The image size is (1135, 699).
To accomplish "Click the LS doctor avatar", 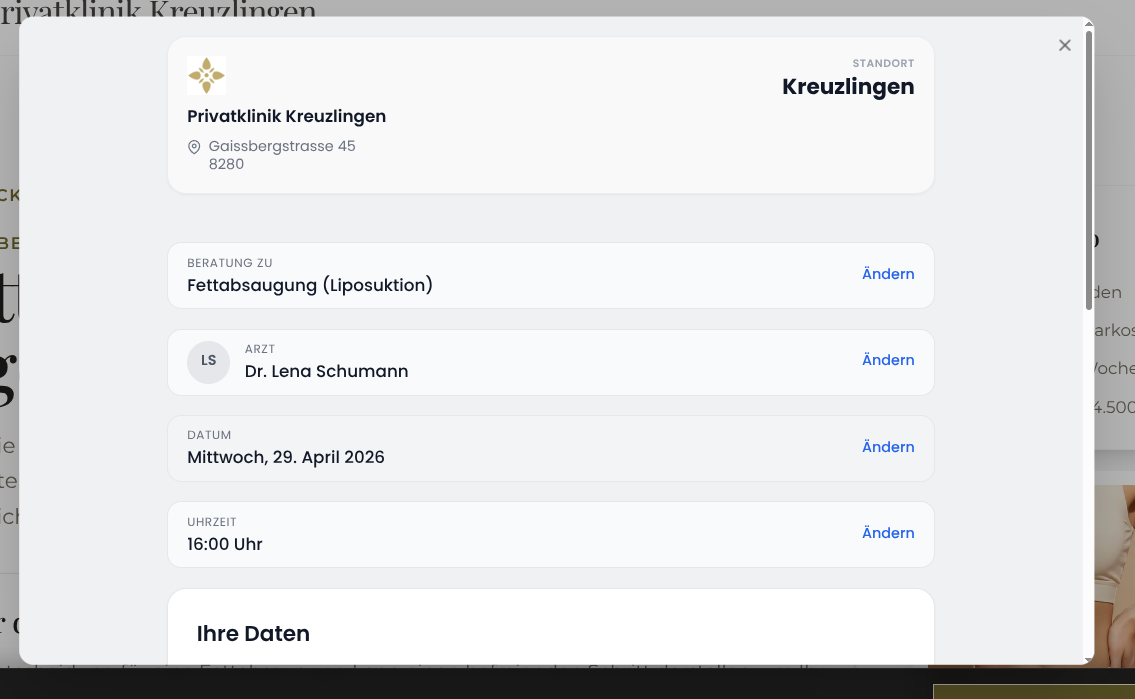I will 208,362.
